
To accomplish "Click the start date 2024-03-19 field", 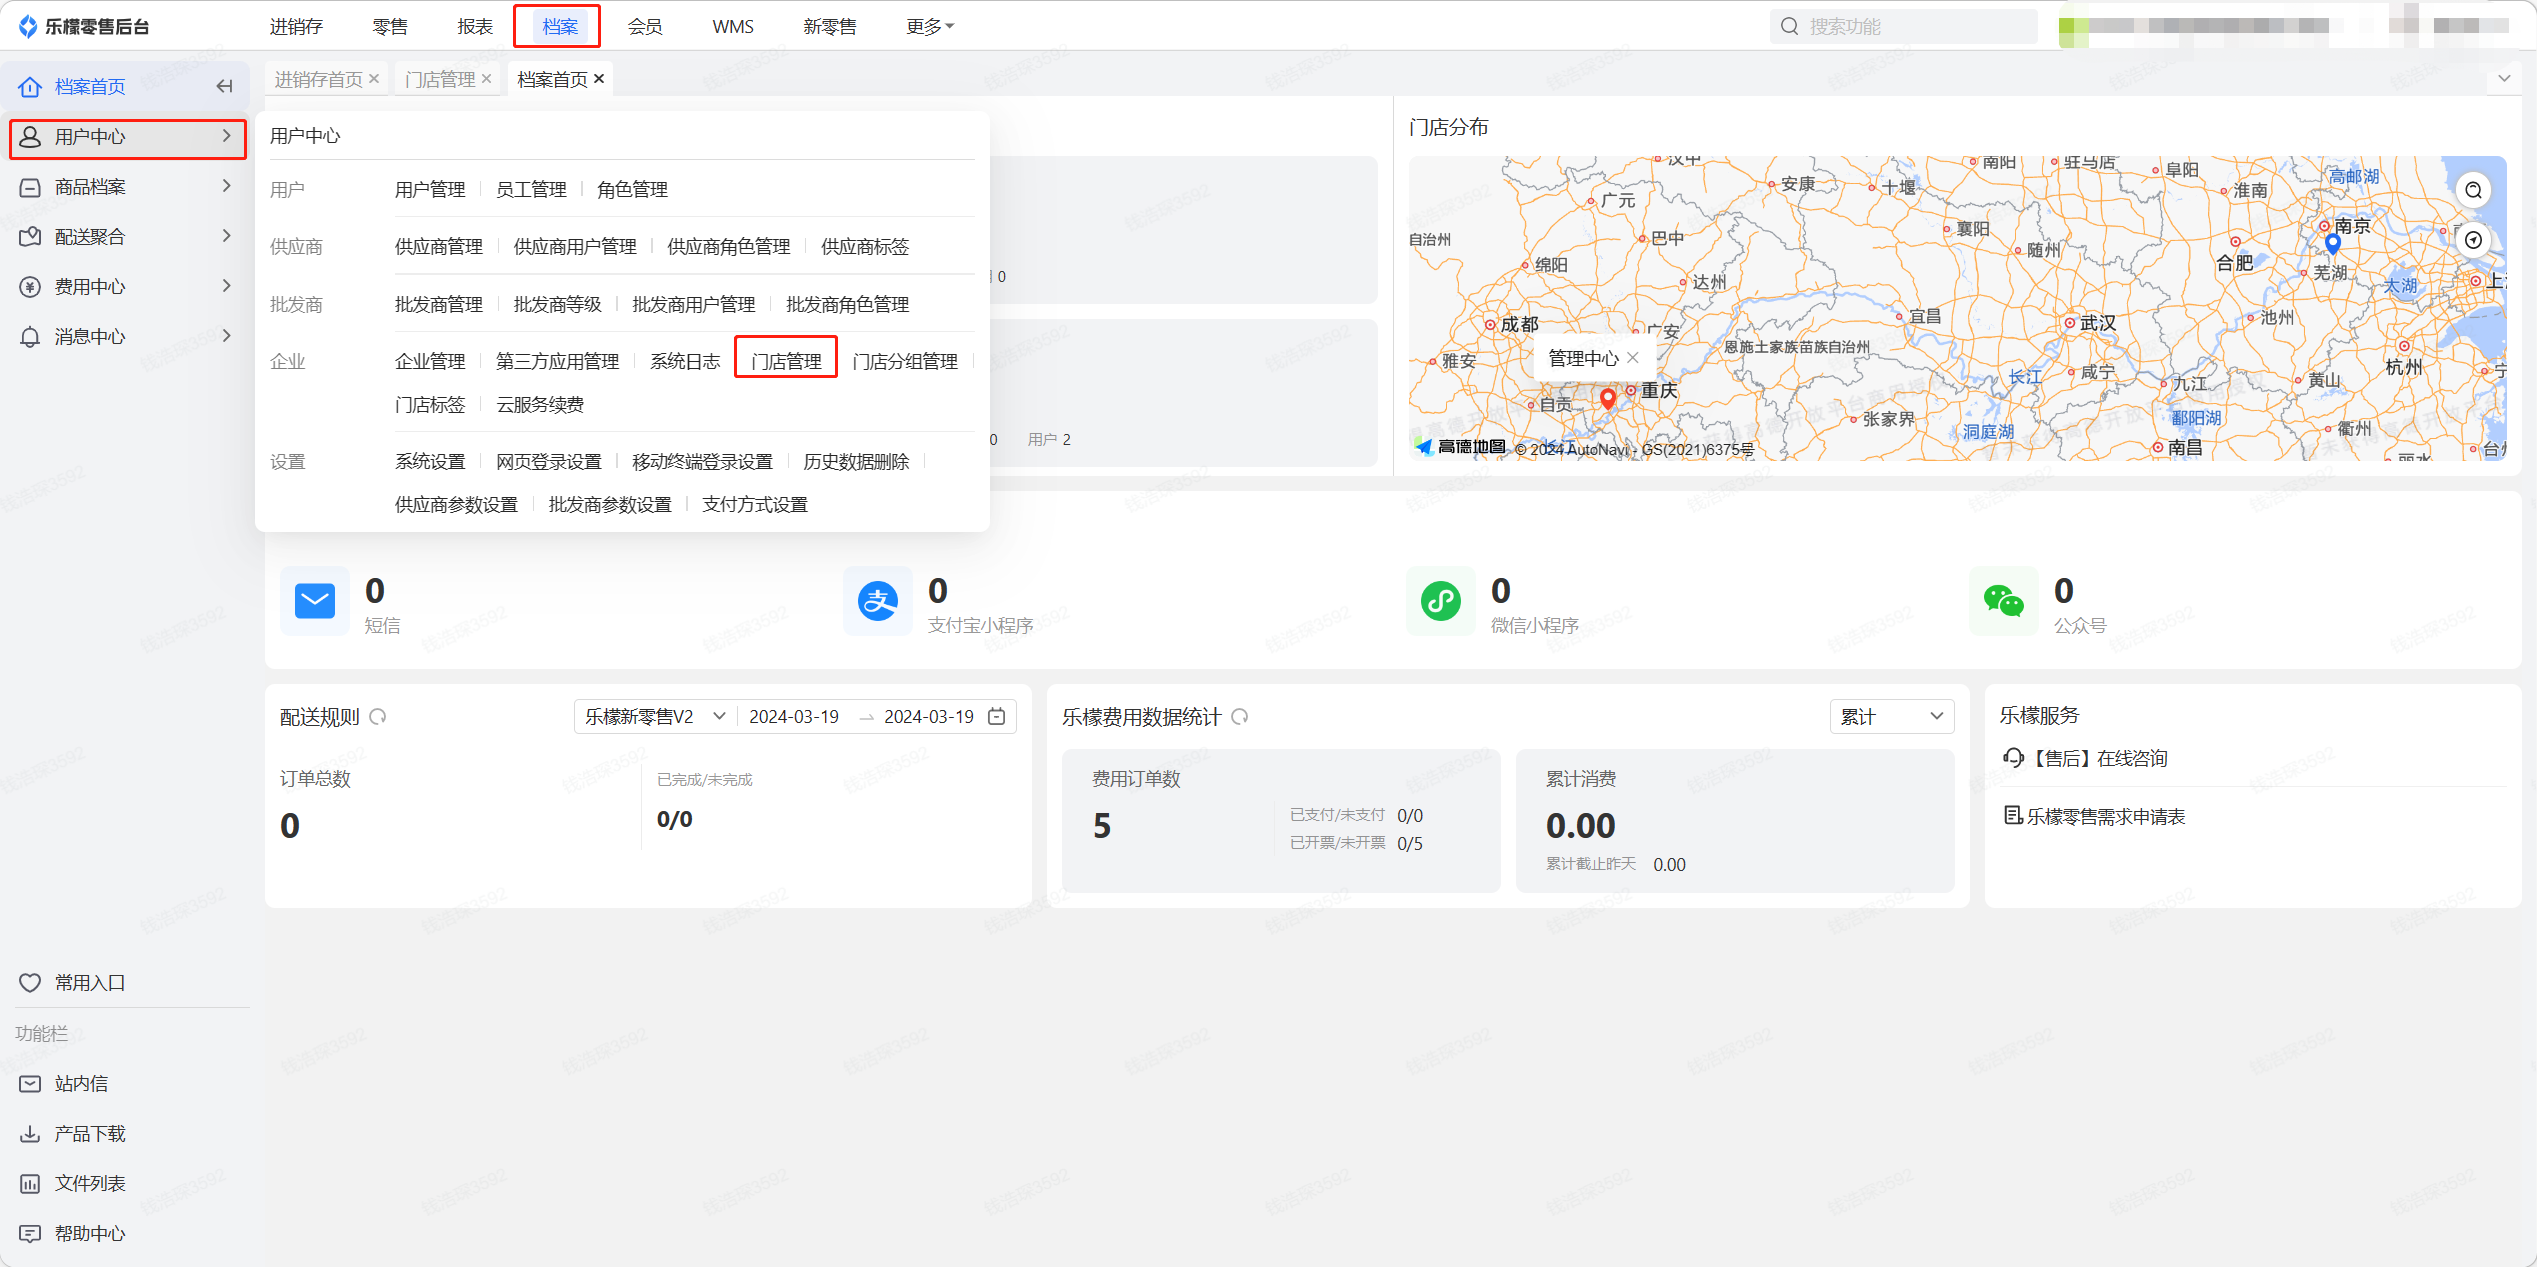I will [x=794, y=717].
